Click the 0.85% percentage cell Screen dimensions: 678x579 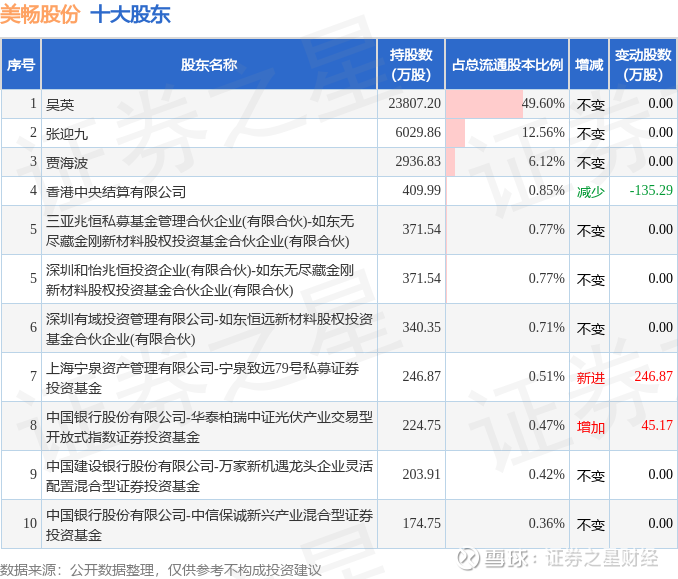tap(546, 190)
